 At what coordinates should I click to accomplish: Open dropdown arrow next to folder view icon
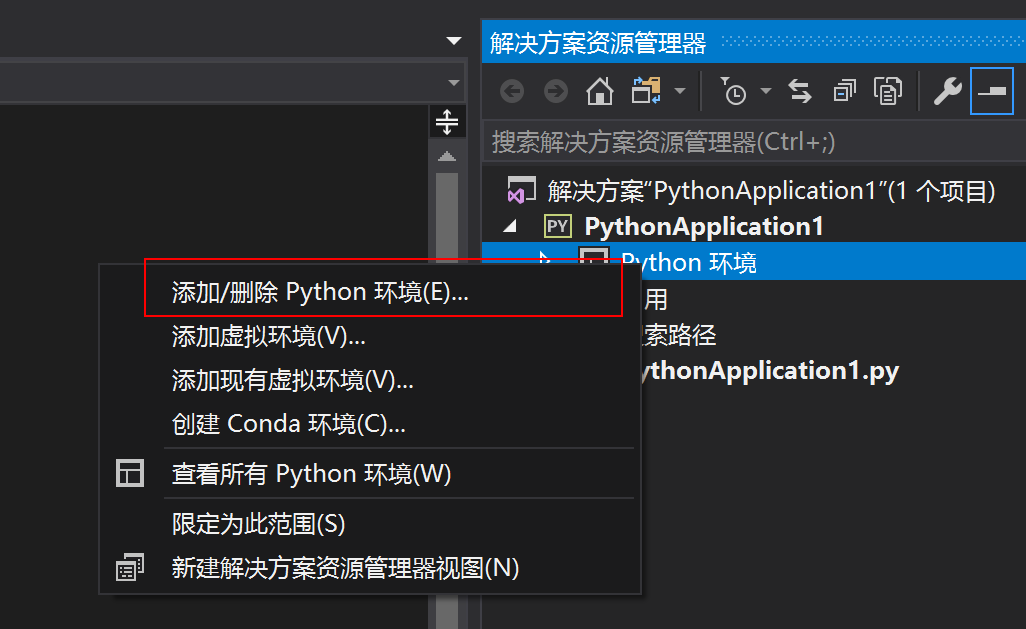point(680,91)
